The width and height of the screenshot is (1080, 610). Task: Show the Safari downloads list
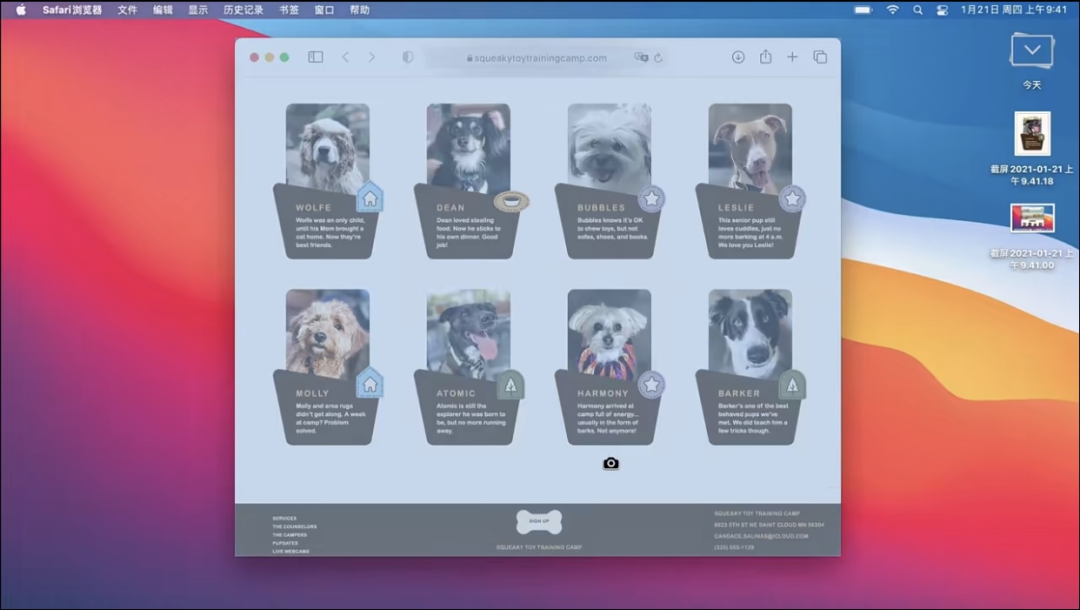click(x=738, y=57)
